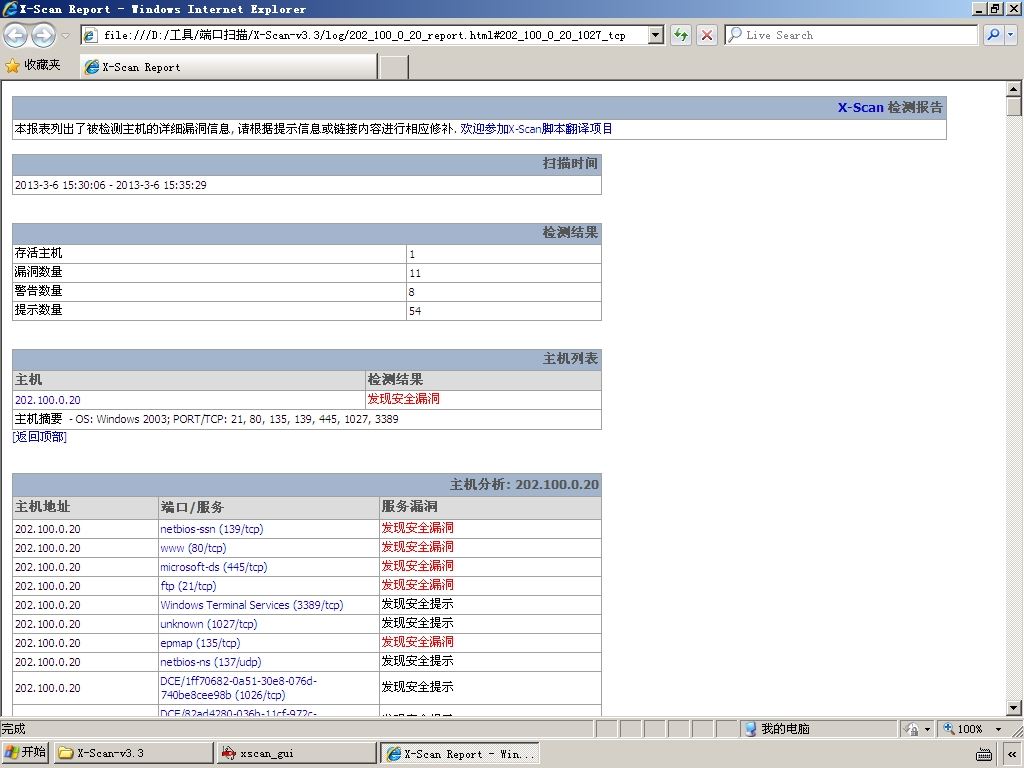1024x768 pixels.
Task: Select the X-Scan Report browser tab
Action: (x=229, y=67)
